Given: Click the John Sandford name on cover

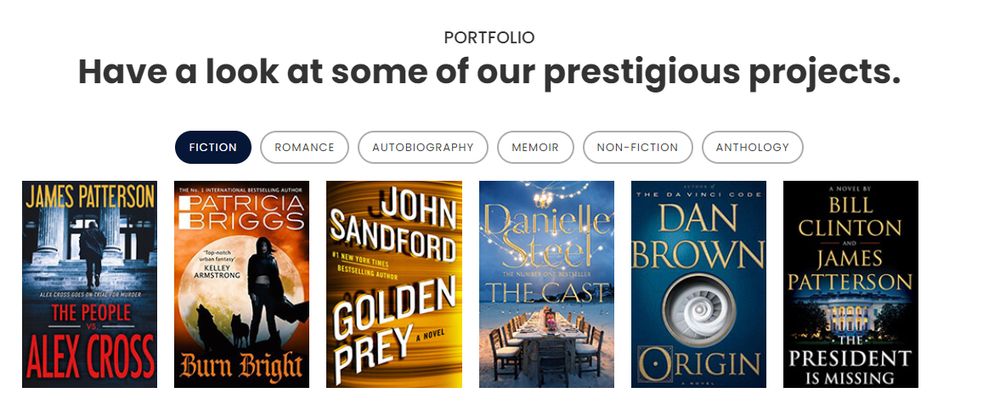Looking at the screenshot, I should (x=394, y=222).
